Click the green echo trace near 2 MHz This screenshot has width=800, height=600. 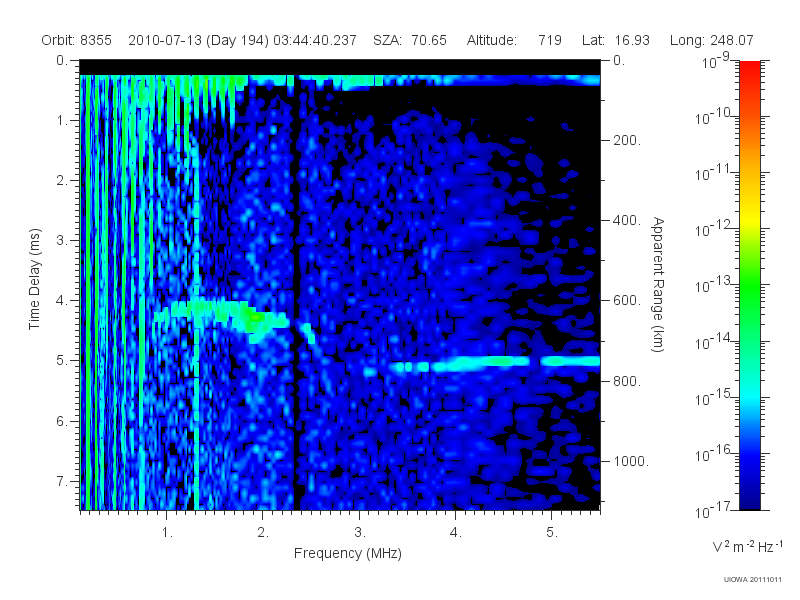(x=255, y=318)
